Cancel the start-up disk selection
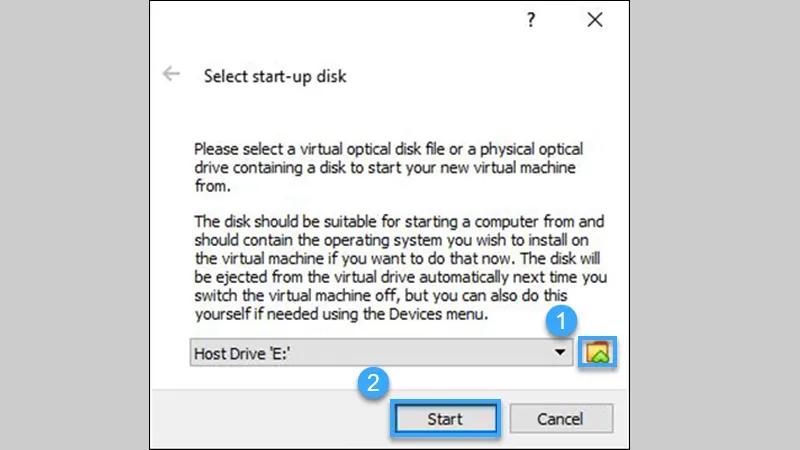The image size is (800, 450). click(561, 419)
